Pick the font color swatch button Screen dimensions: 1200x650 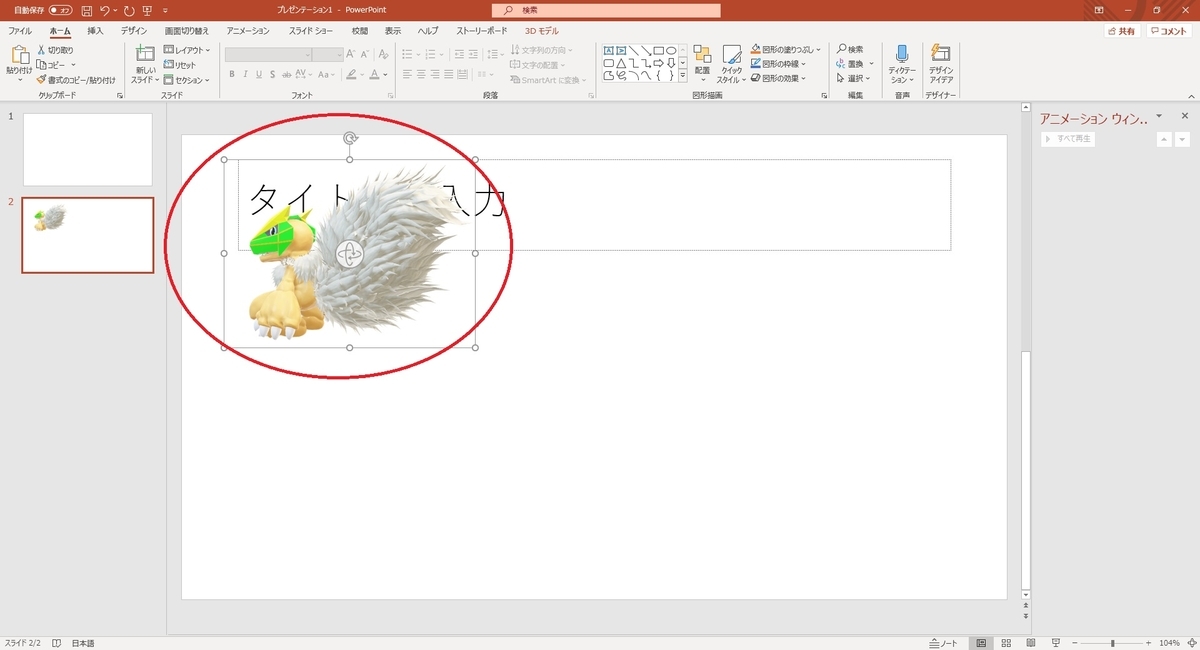375,74
